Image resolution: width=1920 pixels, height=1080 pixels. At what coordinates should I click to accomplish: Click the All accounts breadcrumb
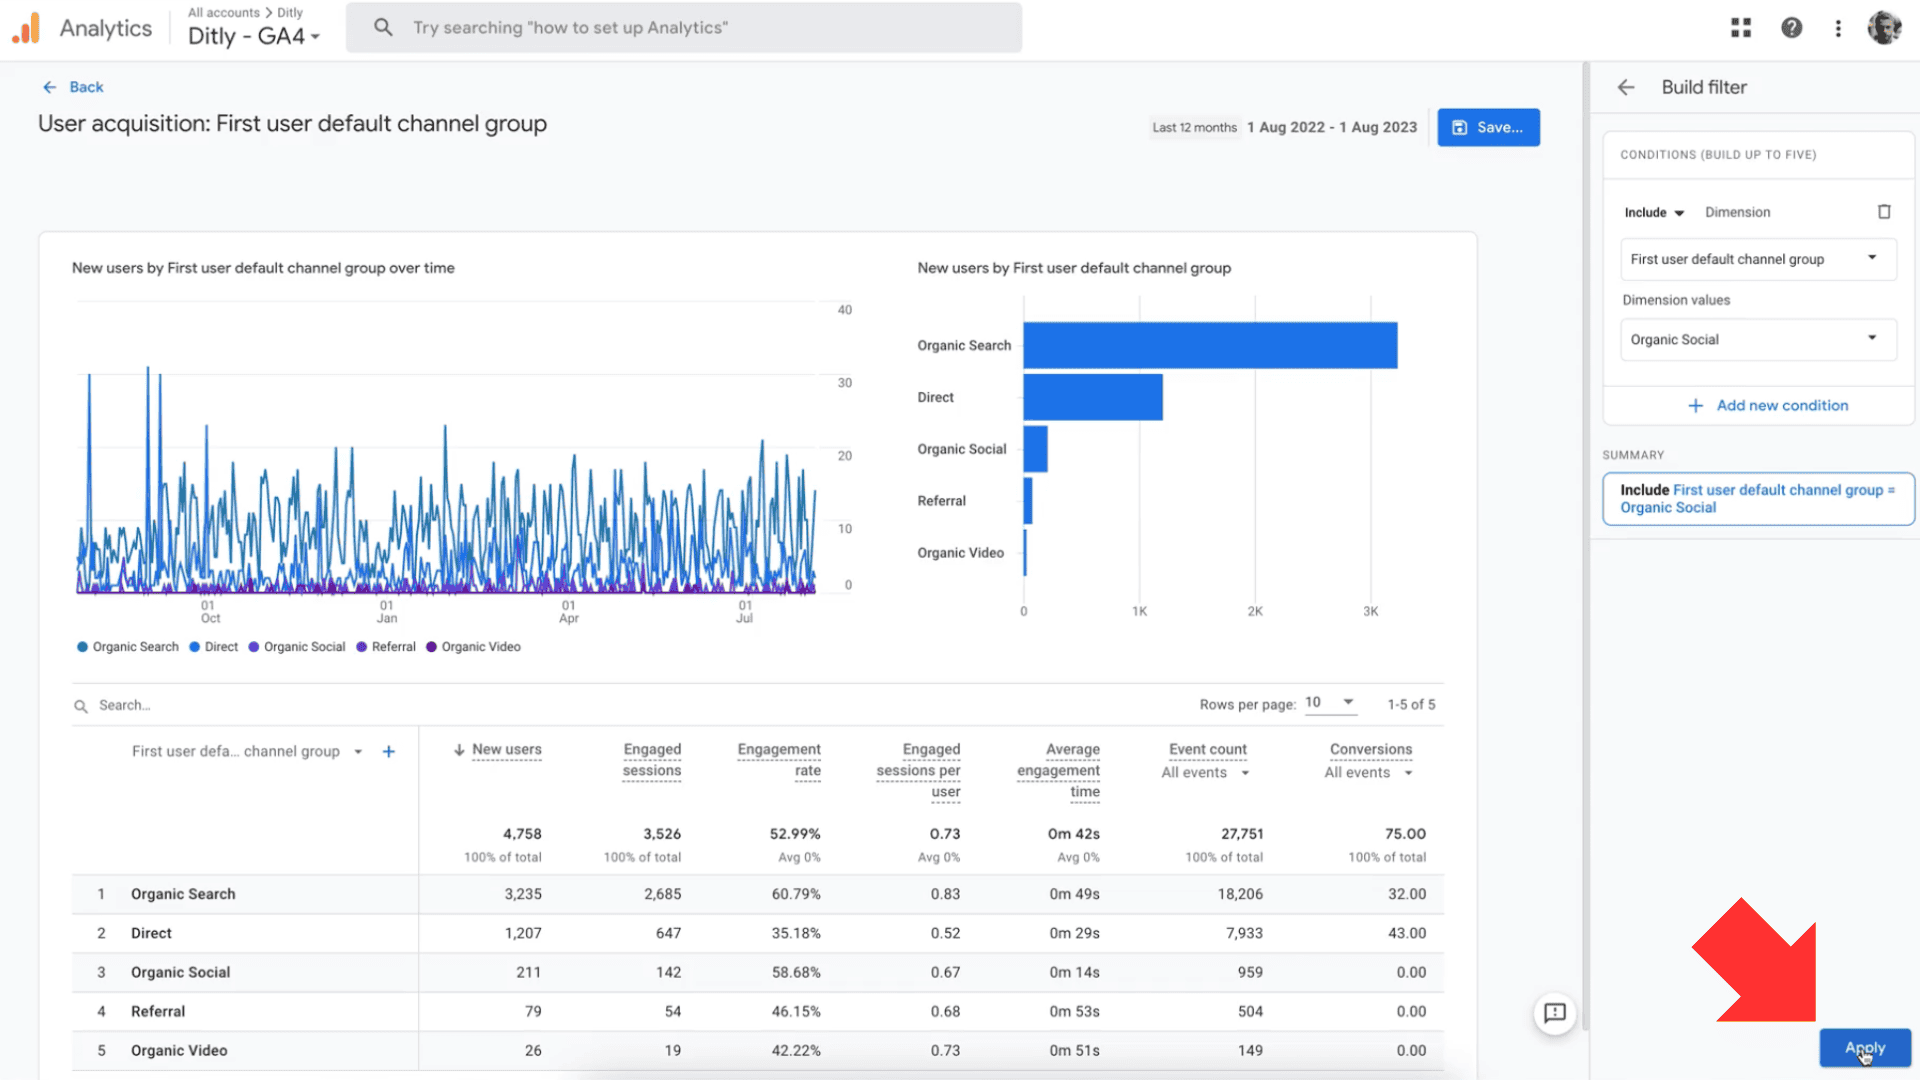point(224,12)
